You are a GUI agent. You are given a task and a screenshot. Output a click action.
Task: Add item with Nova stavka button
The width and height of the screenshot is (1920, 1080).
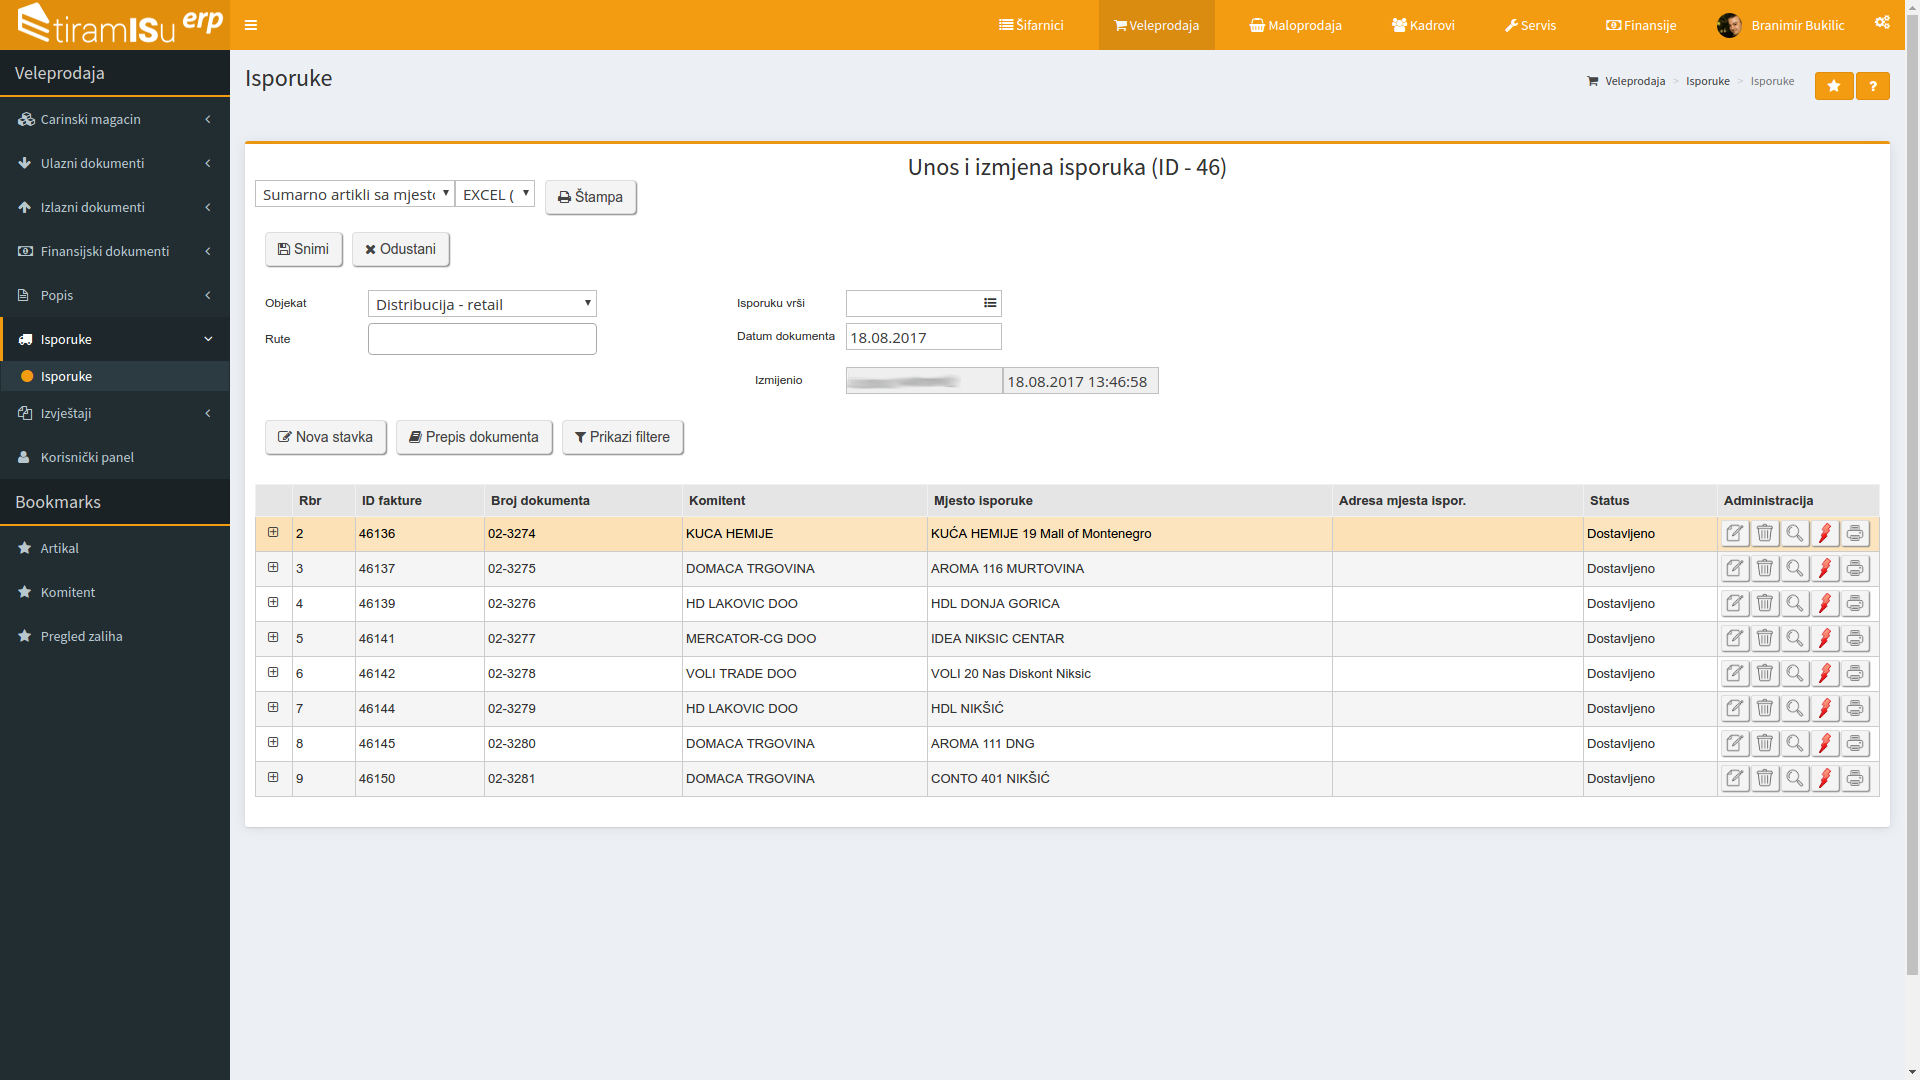[325, 437]
